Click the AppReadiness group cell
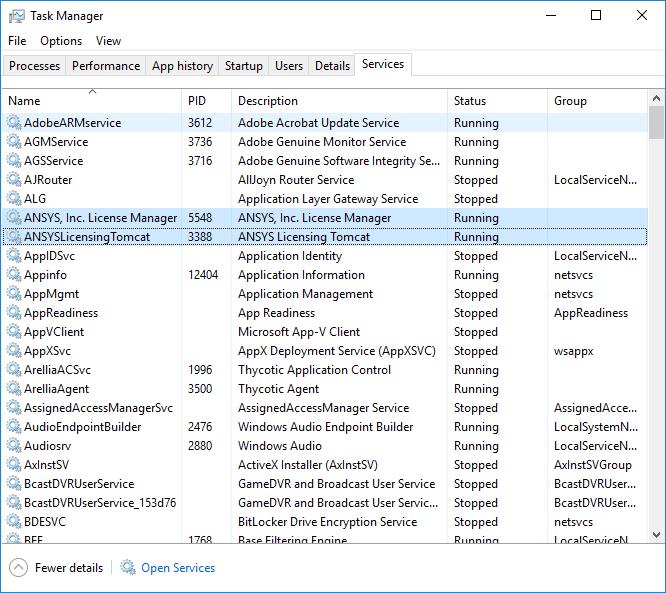This screenshot has width=666, height=593. [591, 313]
